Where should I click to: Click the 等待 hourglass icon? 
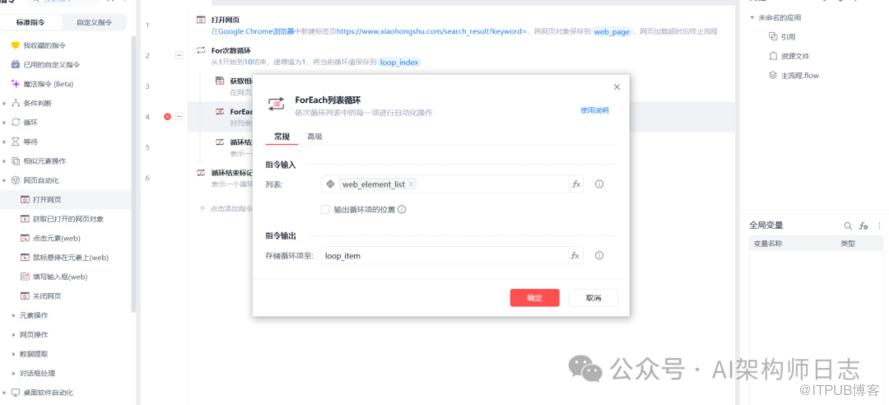click(15, 142)
